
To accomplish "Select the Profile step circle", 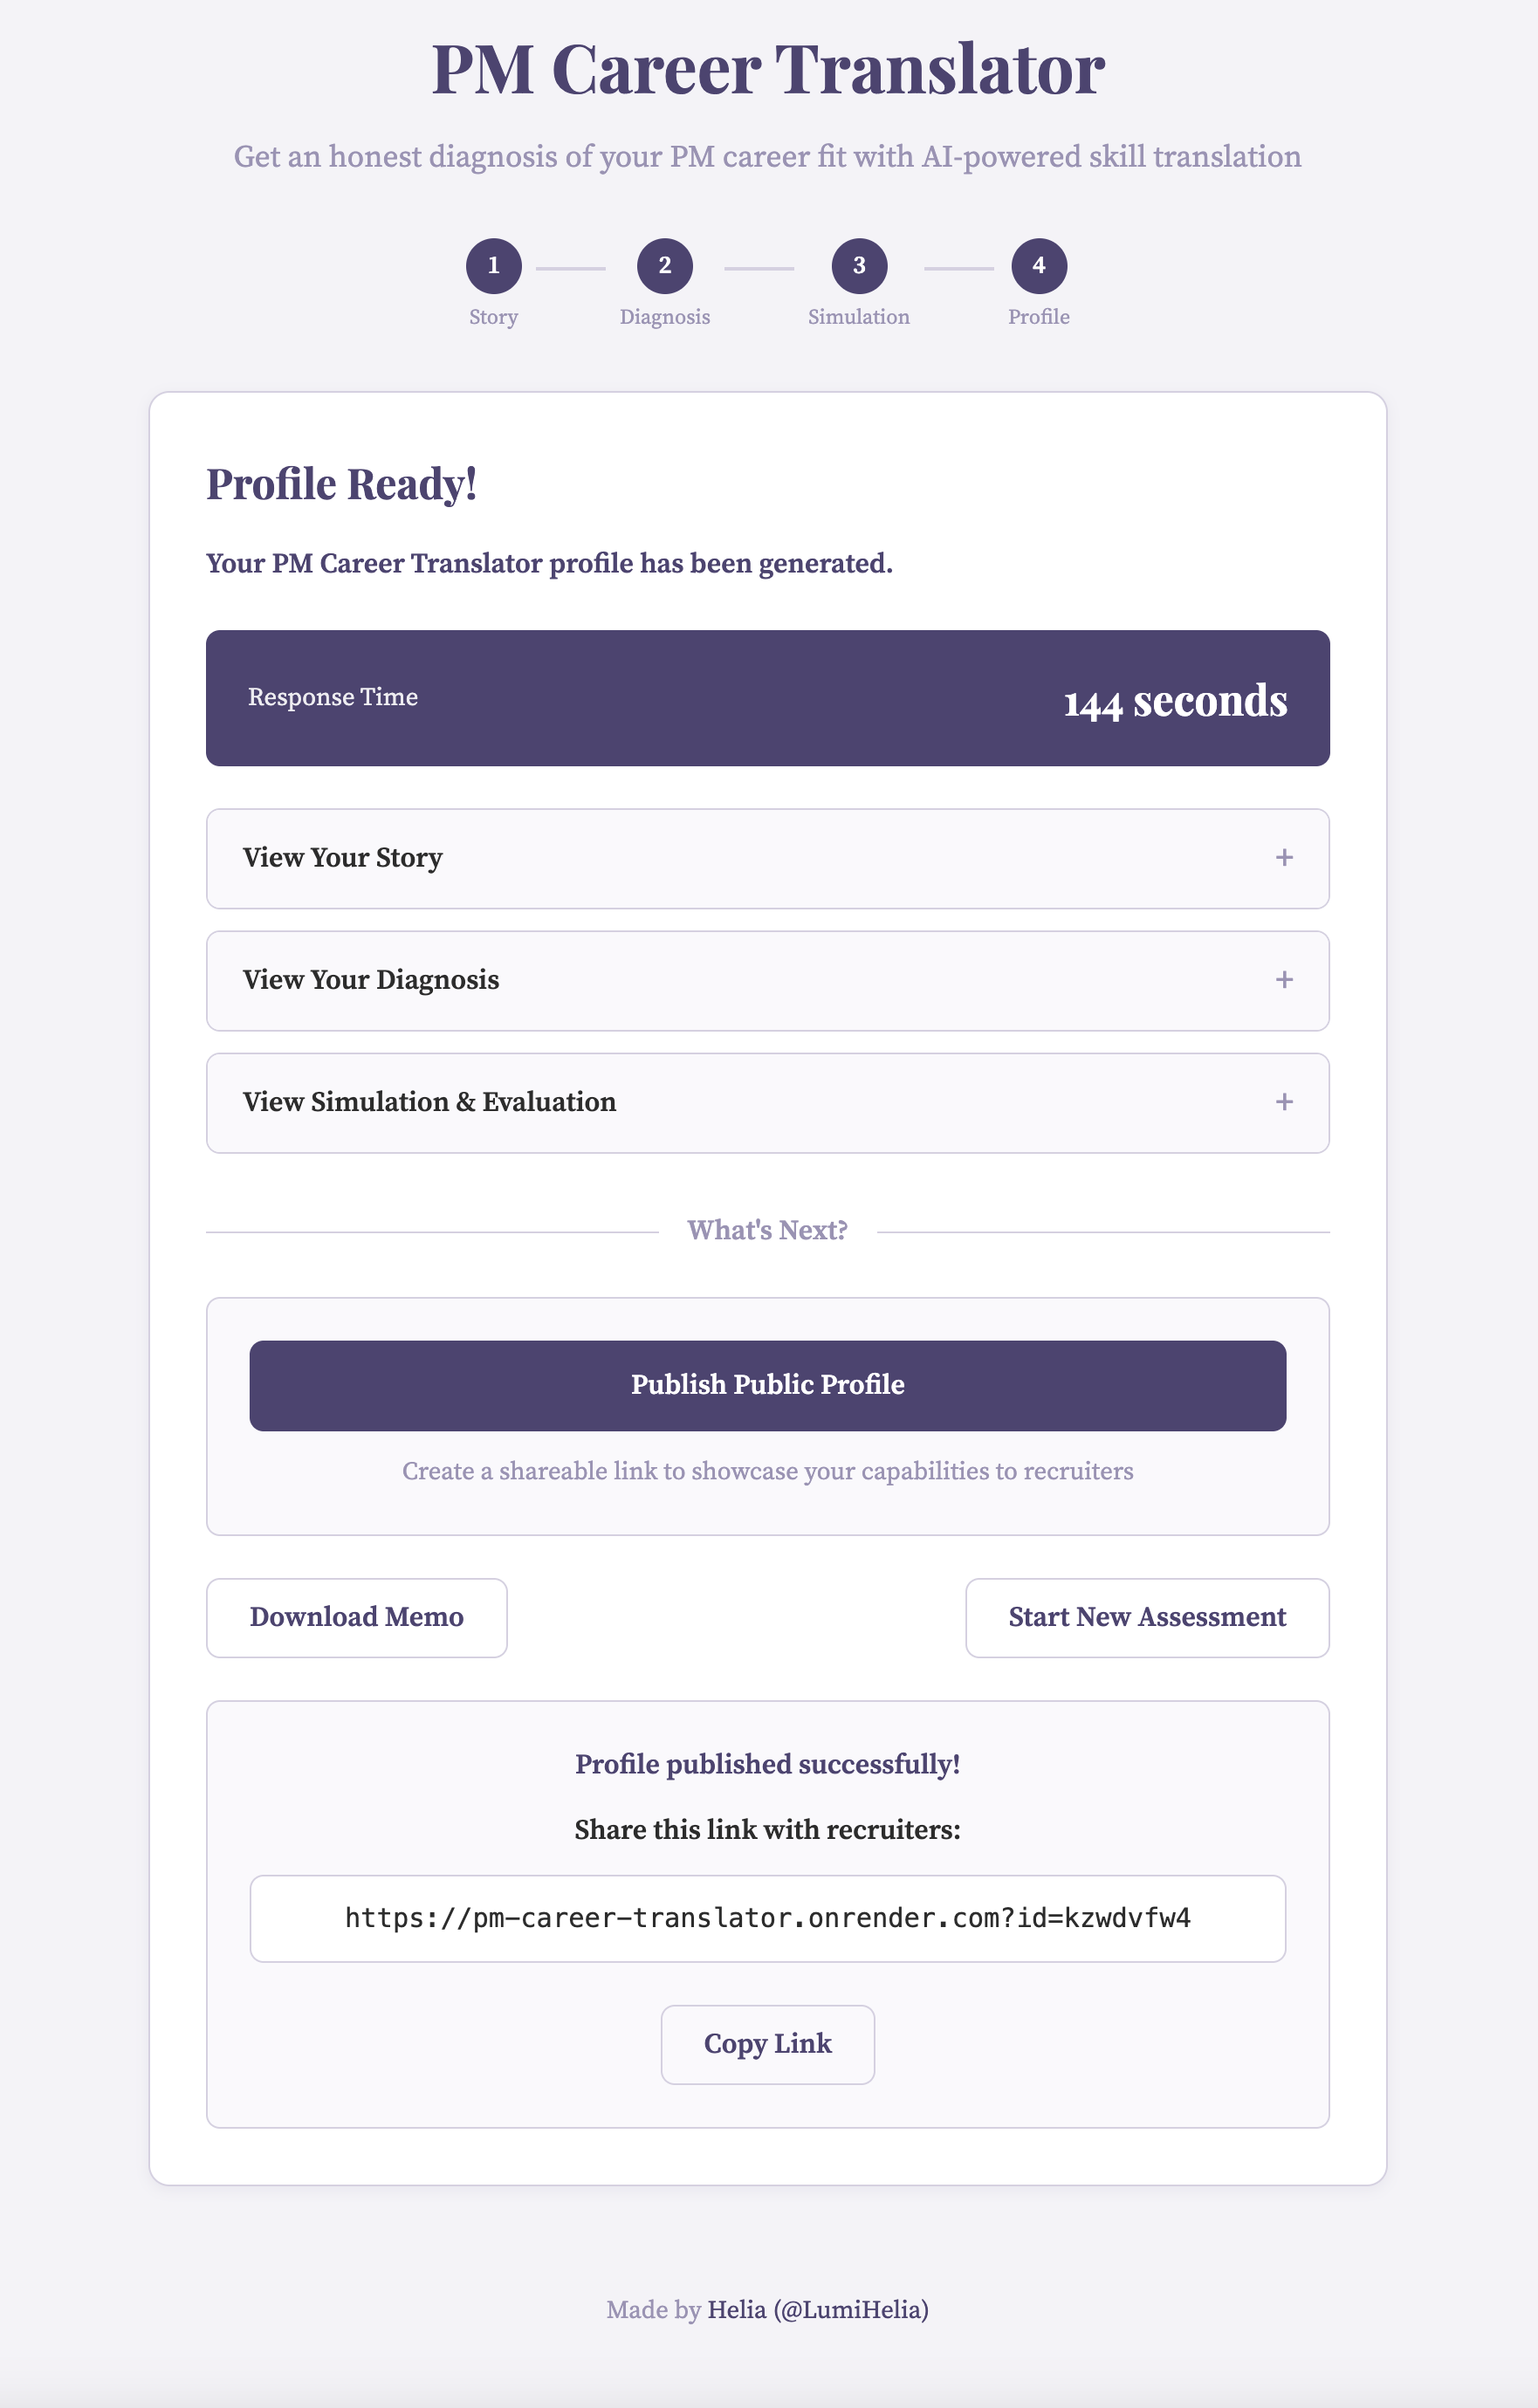I will click(1040, 267).
